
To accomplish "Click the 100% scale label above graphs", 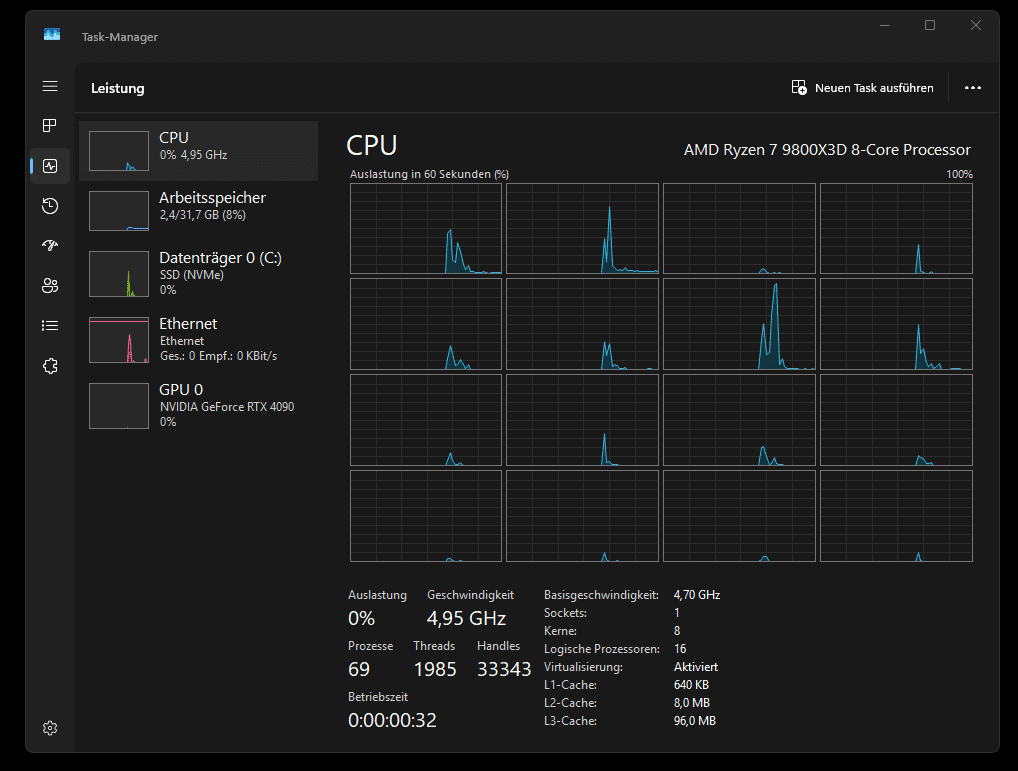I will 959,174.
